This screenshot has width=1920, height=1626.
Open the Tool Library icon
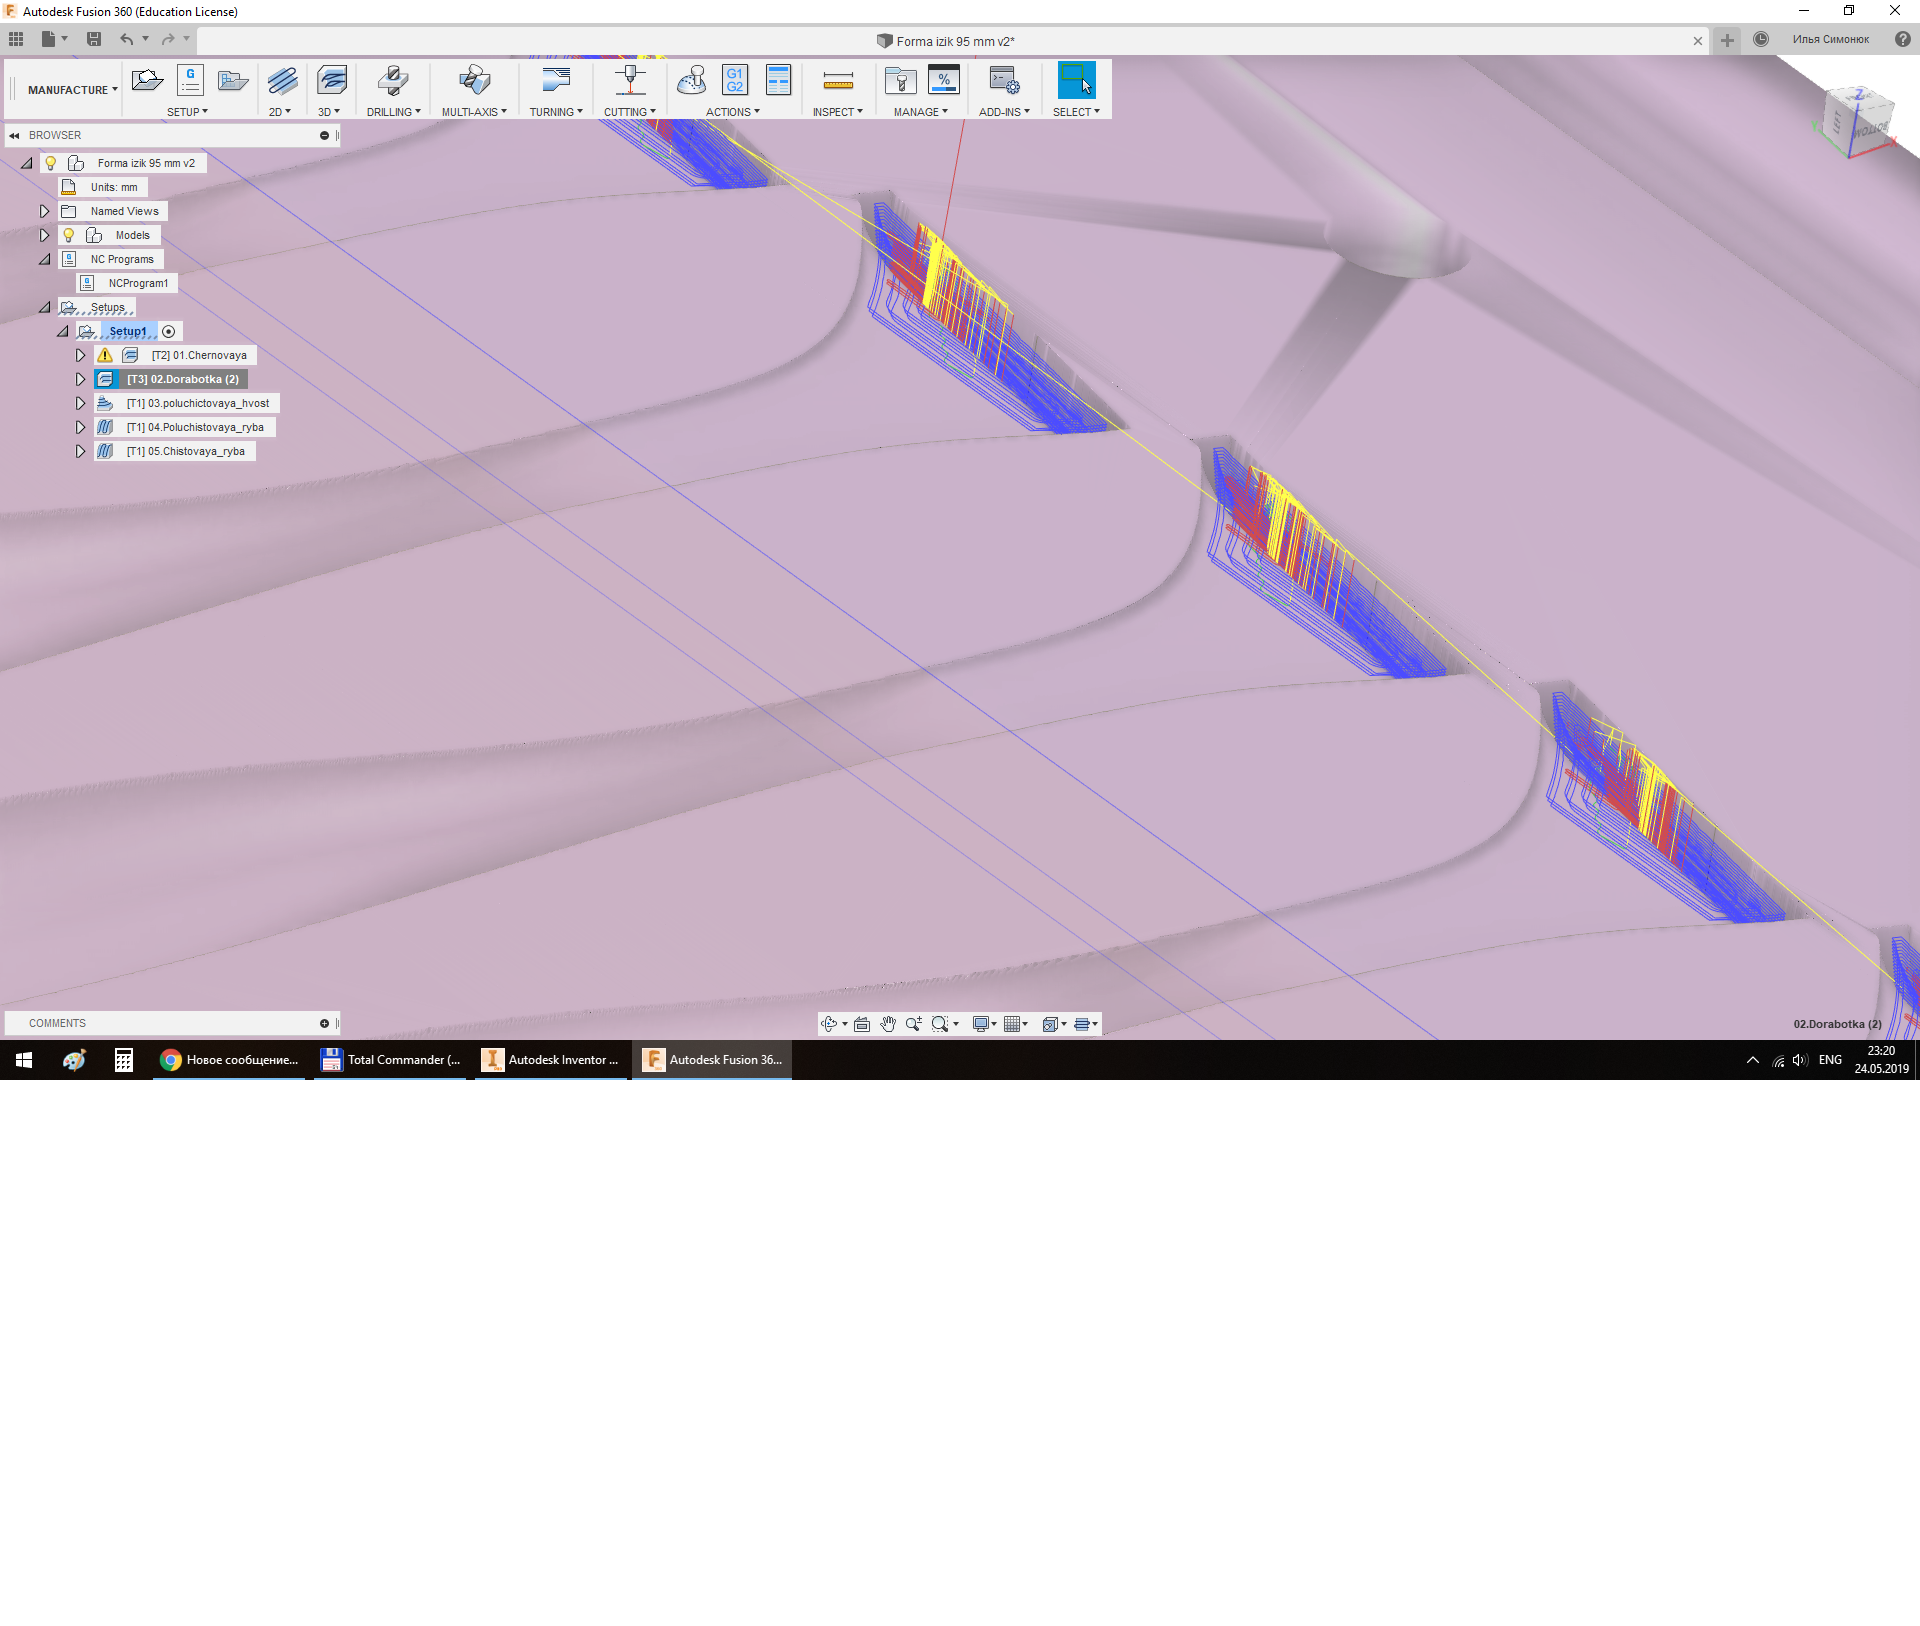[900, 81]
